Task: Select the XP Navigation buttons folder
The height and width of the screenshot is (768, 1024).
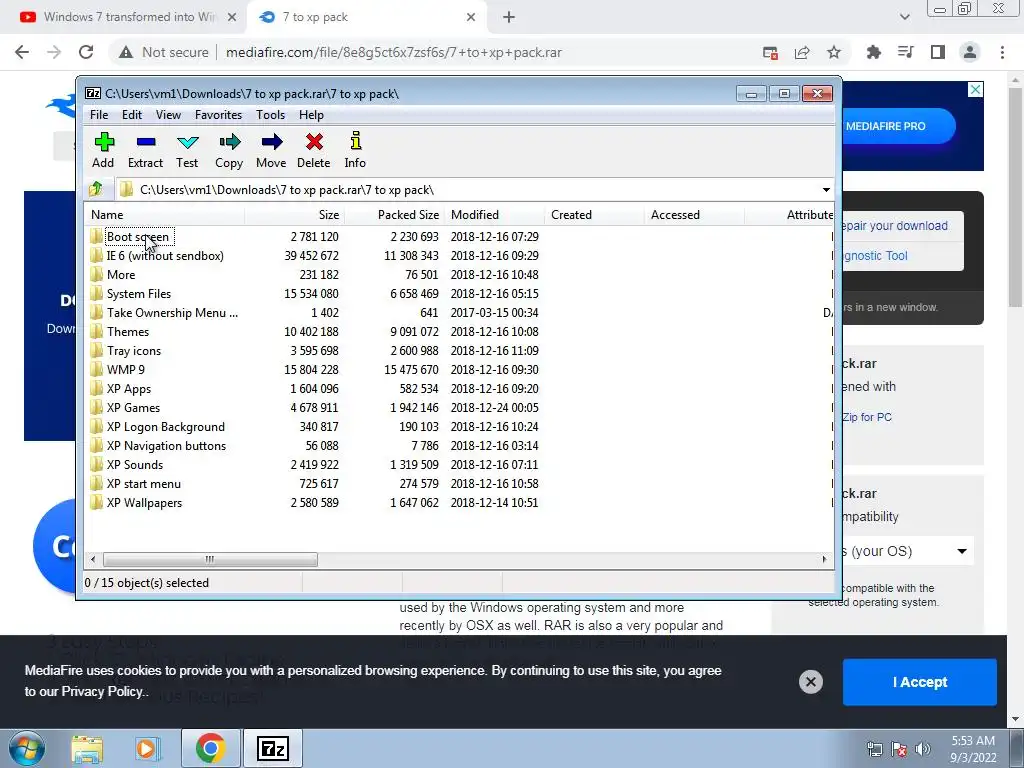Action: pyautogui.click(x=166, y=445)
